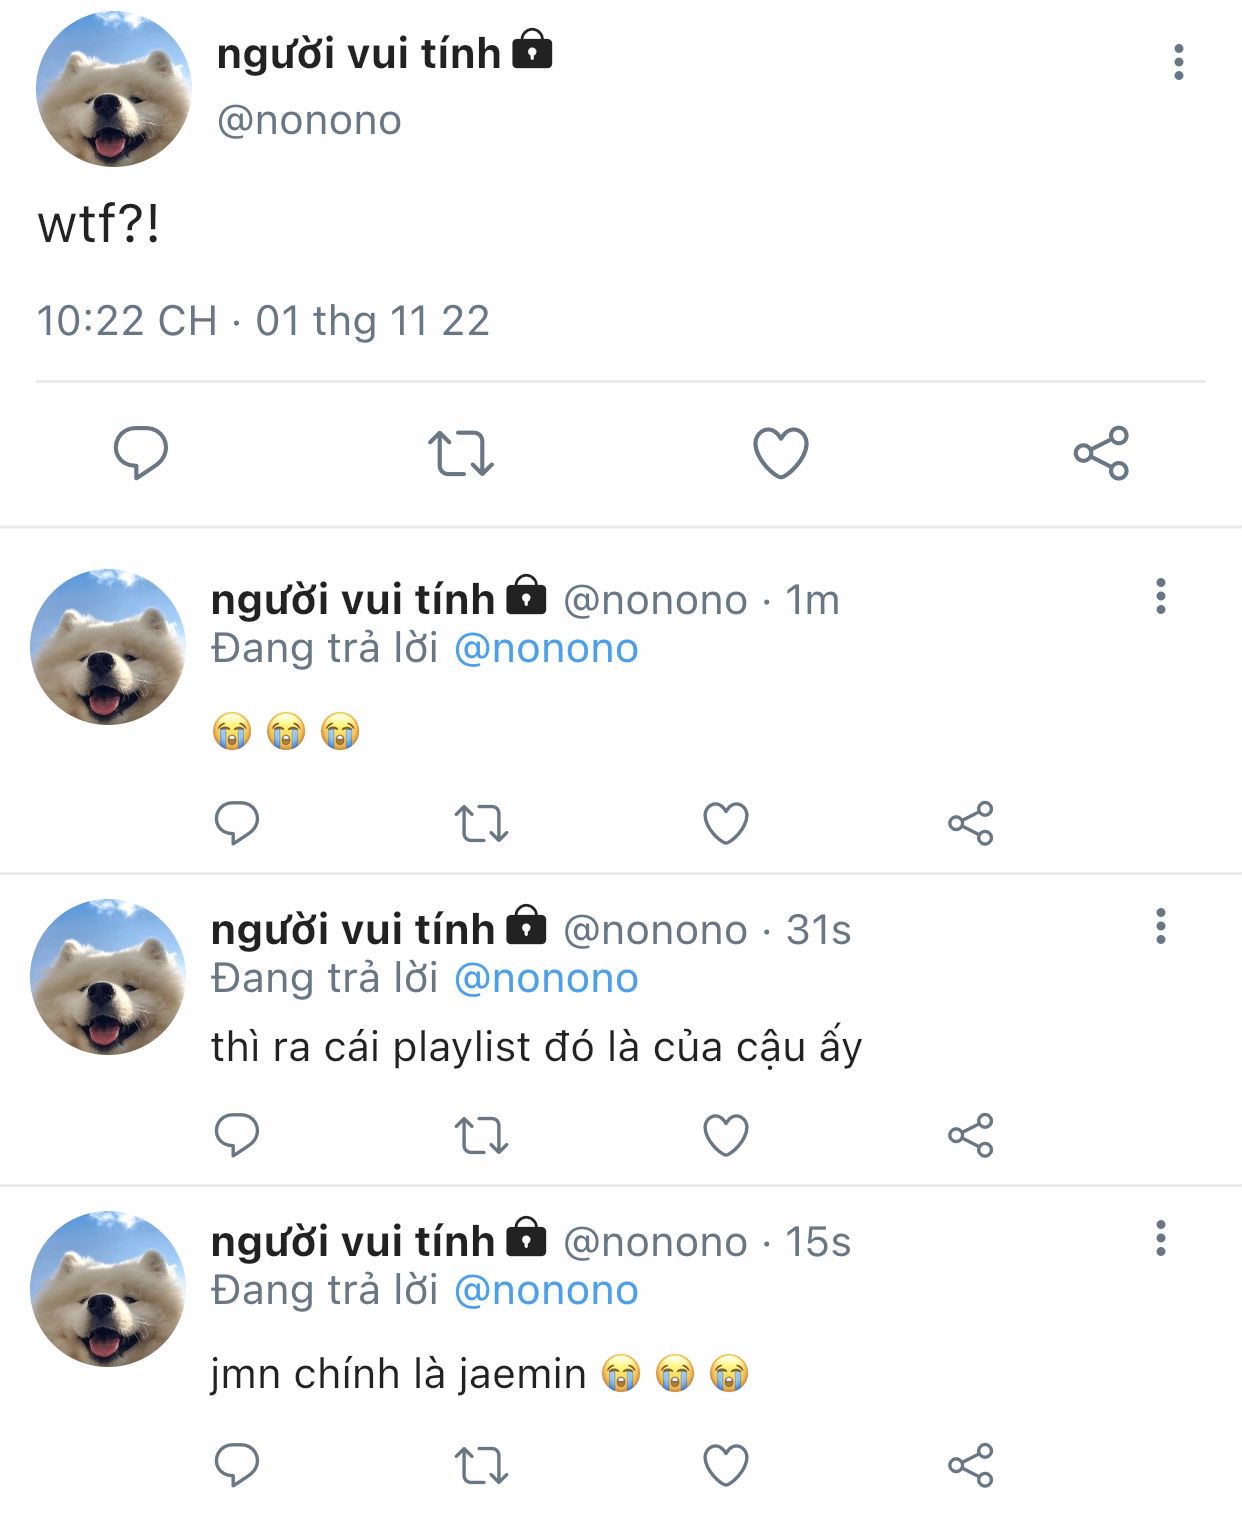Viewport: 1242px width, 1513px height.
Task: Open options menu on 1m reply
Action: (x=1160, y=596)
